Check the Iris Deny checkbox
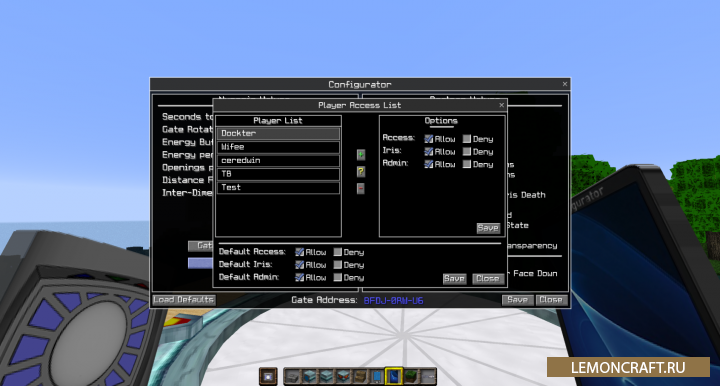720x386 pixels. [467, 151]
